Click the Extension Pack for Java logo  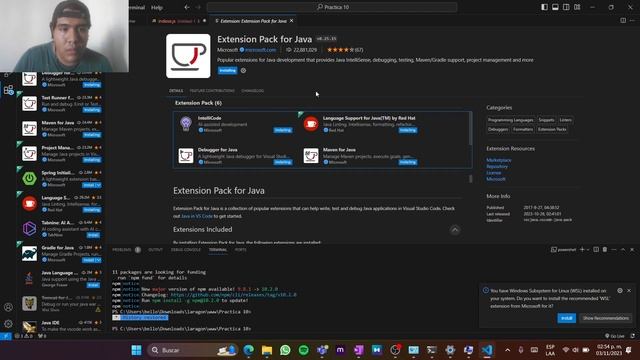tap(188, 56)
